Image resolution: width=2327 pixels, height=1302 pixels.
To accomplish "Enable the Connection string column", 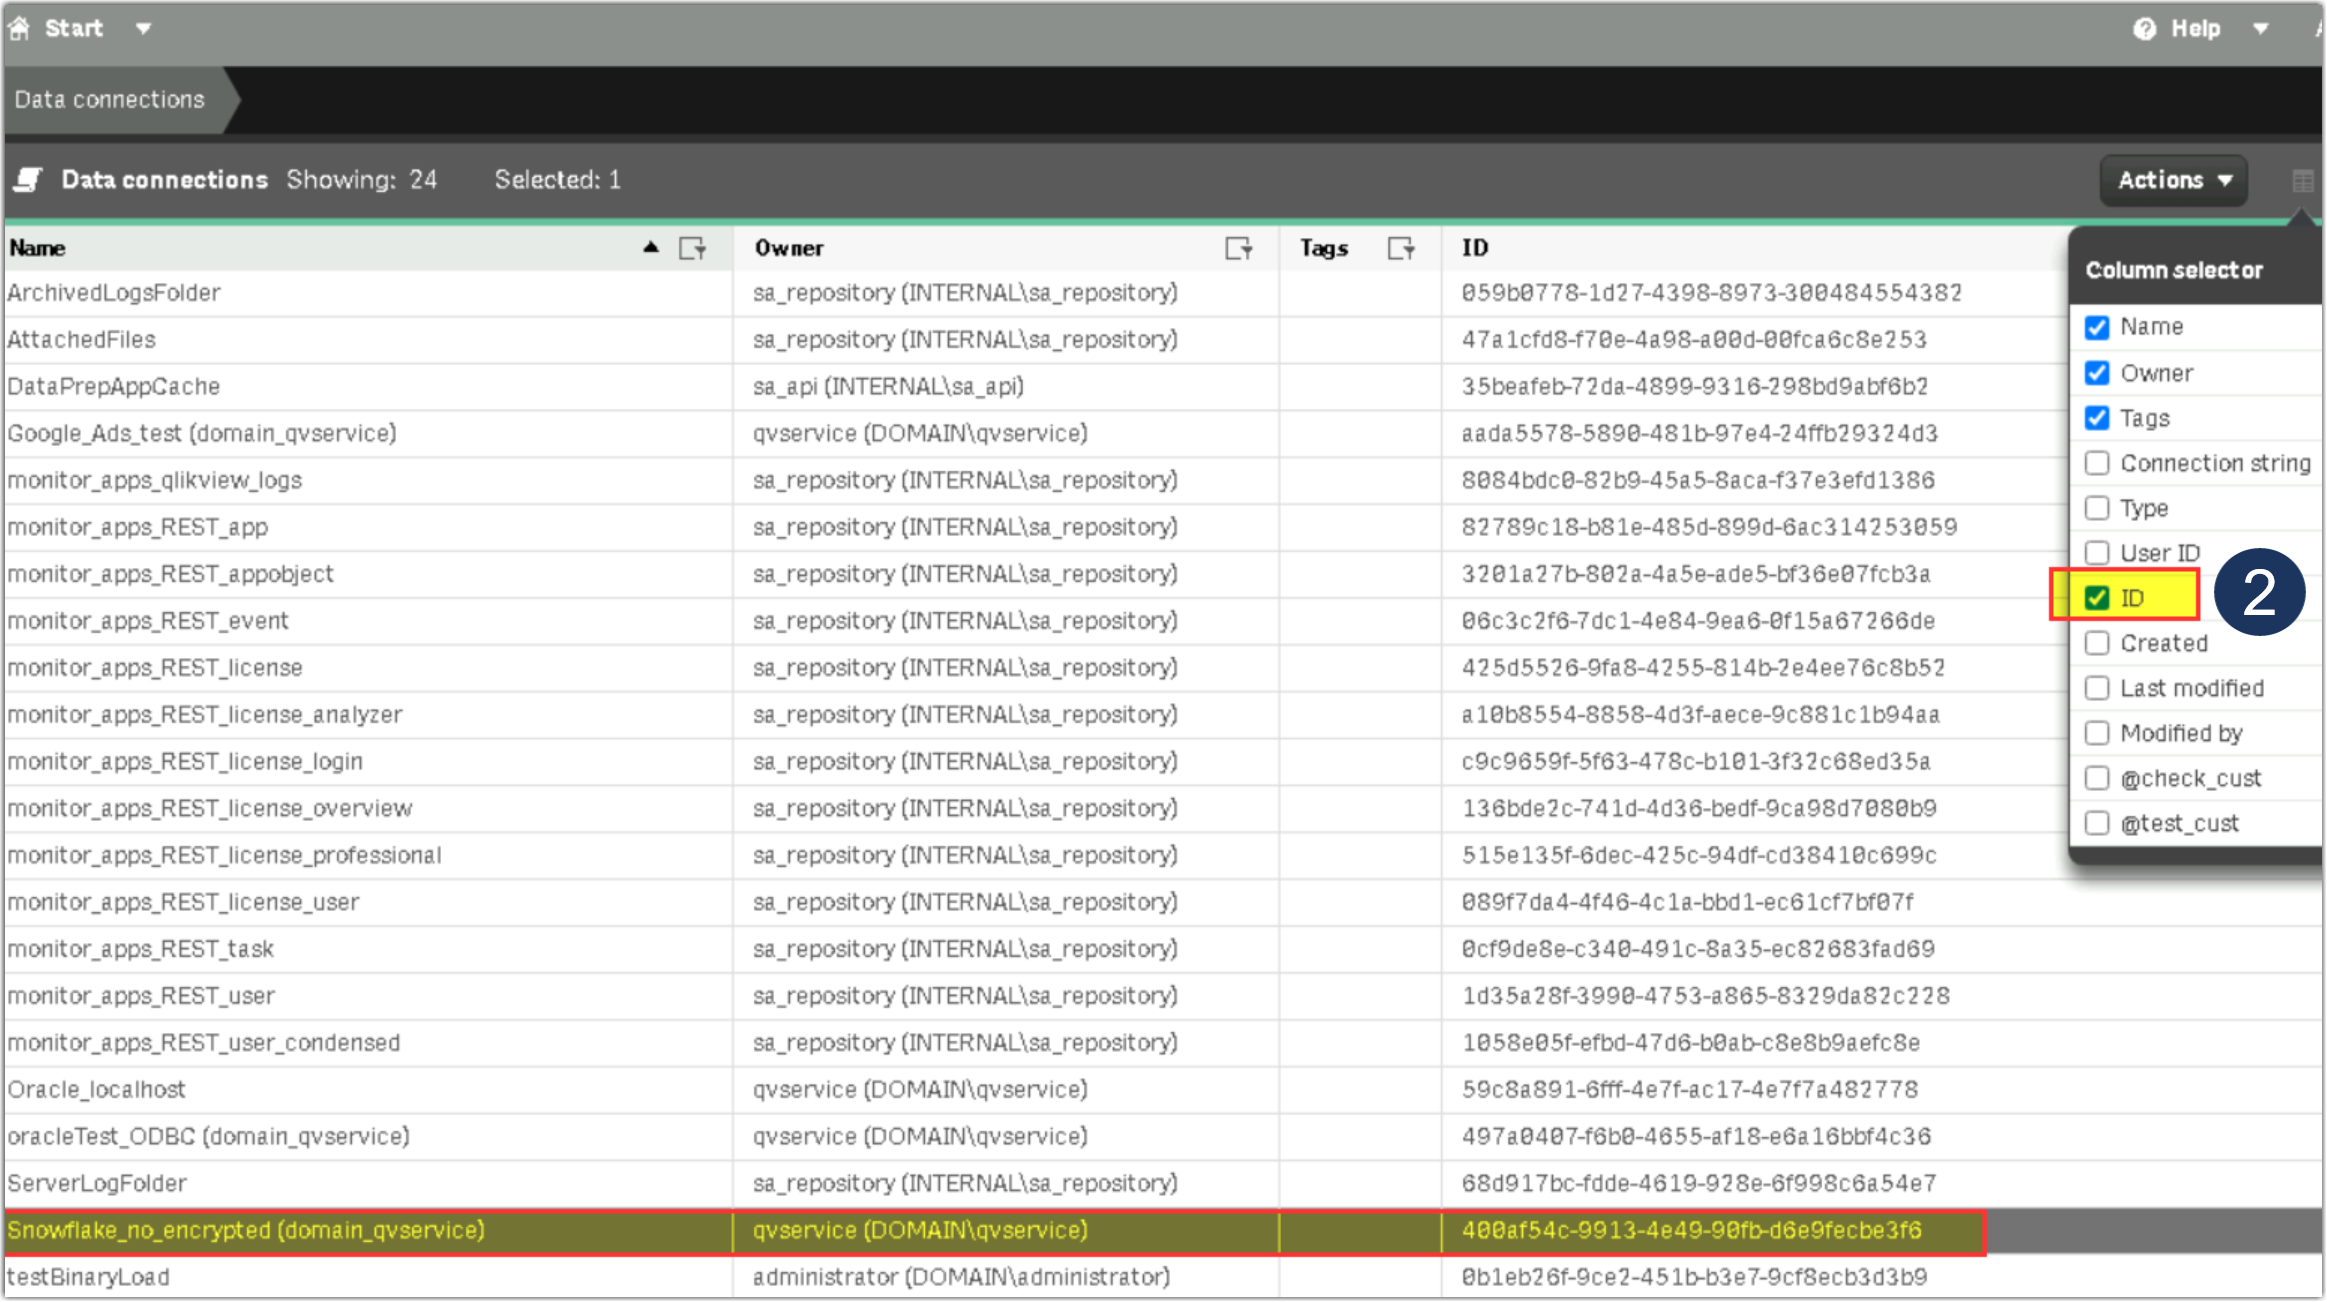I will [x=2097, y=462].
